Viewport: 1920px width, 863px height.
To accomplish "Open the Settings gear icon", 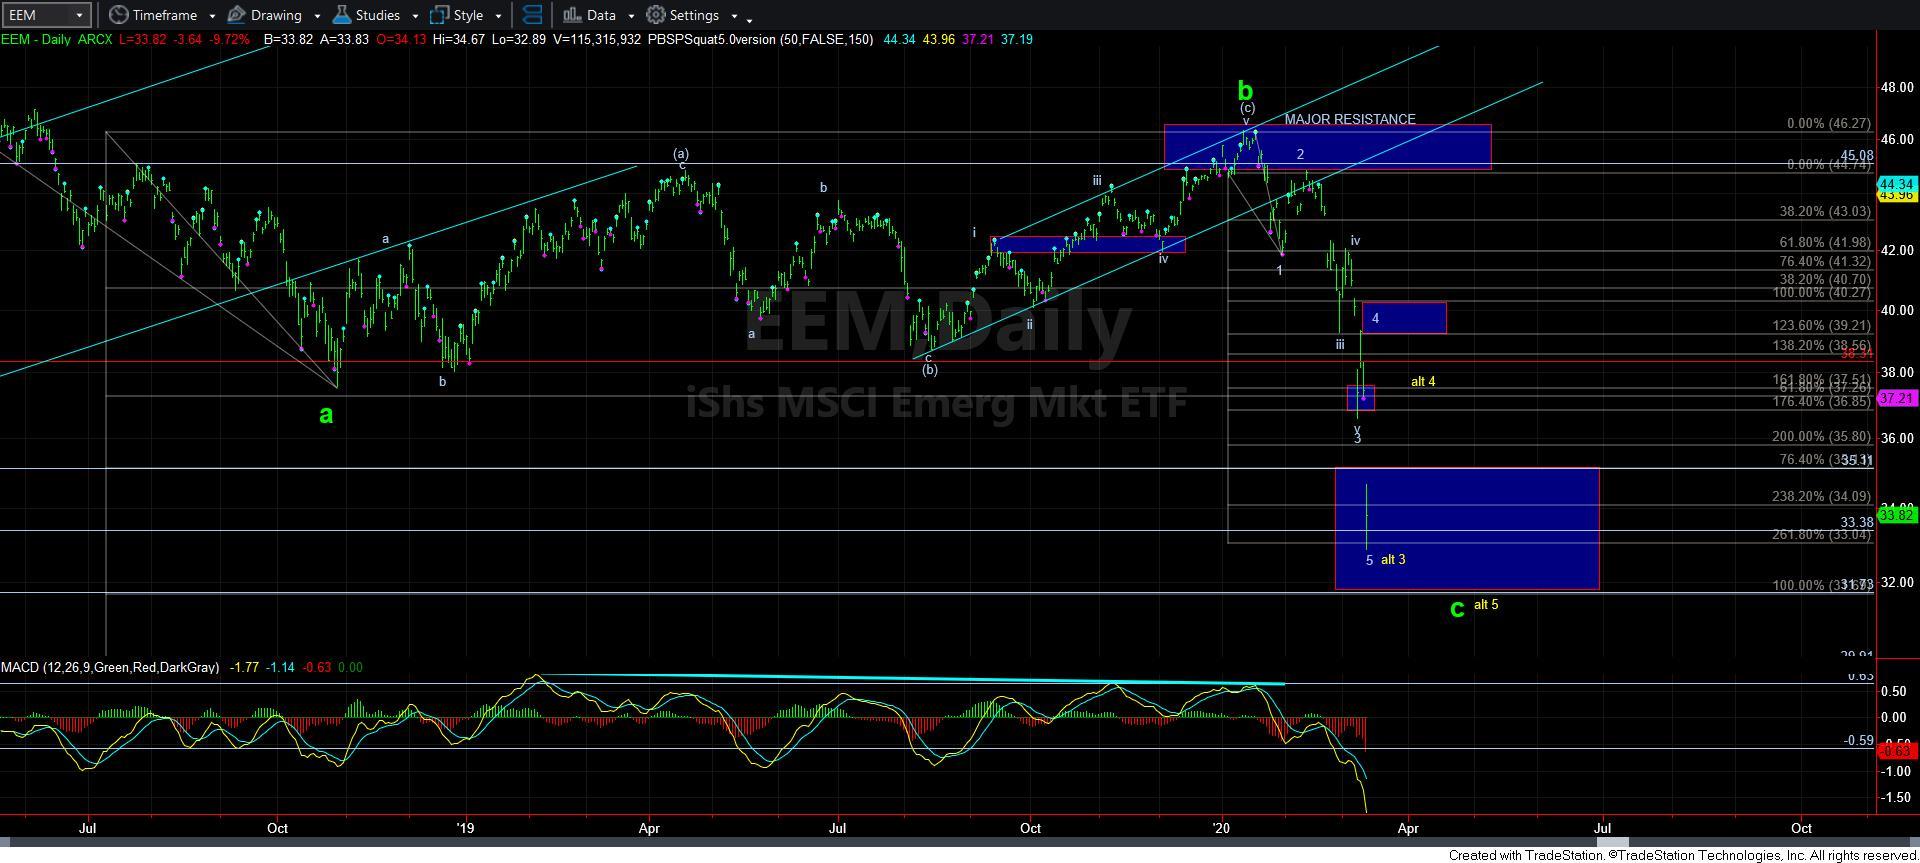I will pos(655,15).
